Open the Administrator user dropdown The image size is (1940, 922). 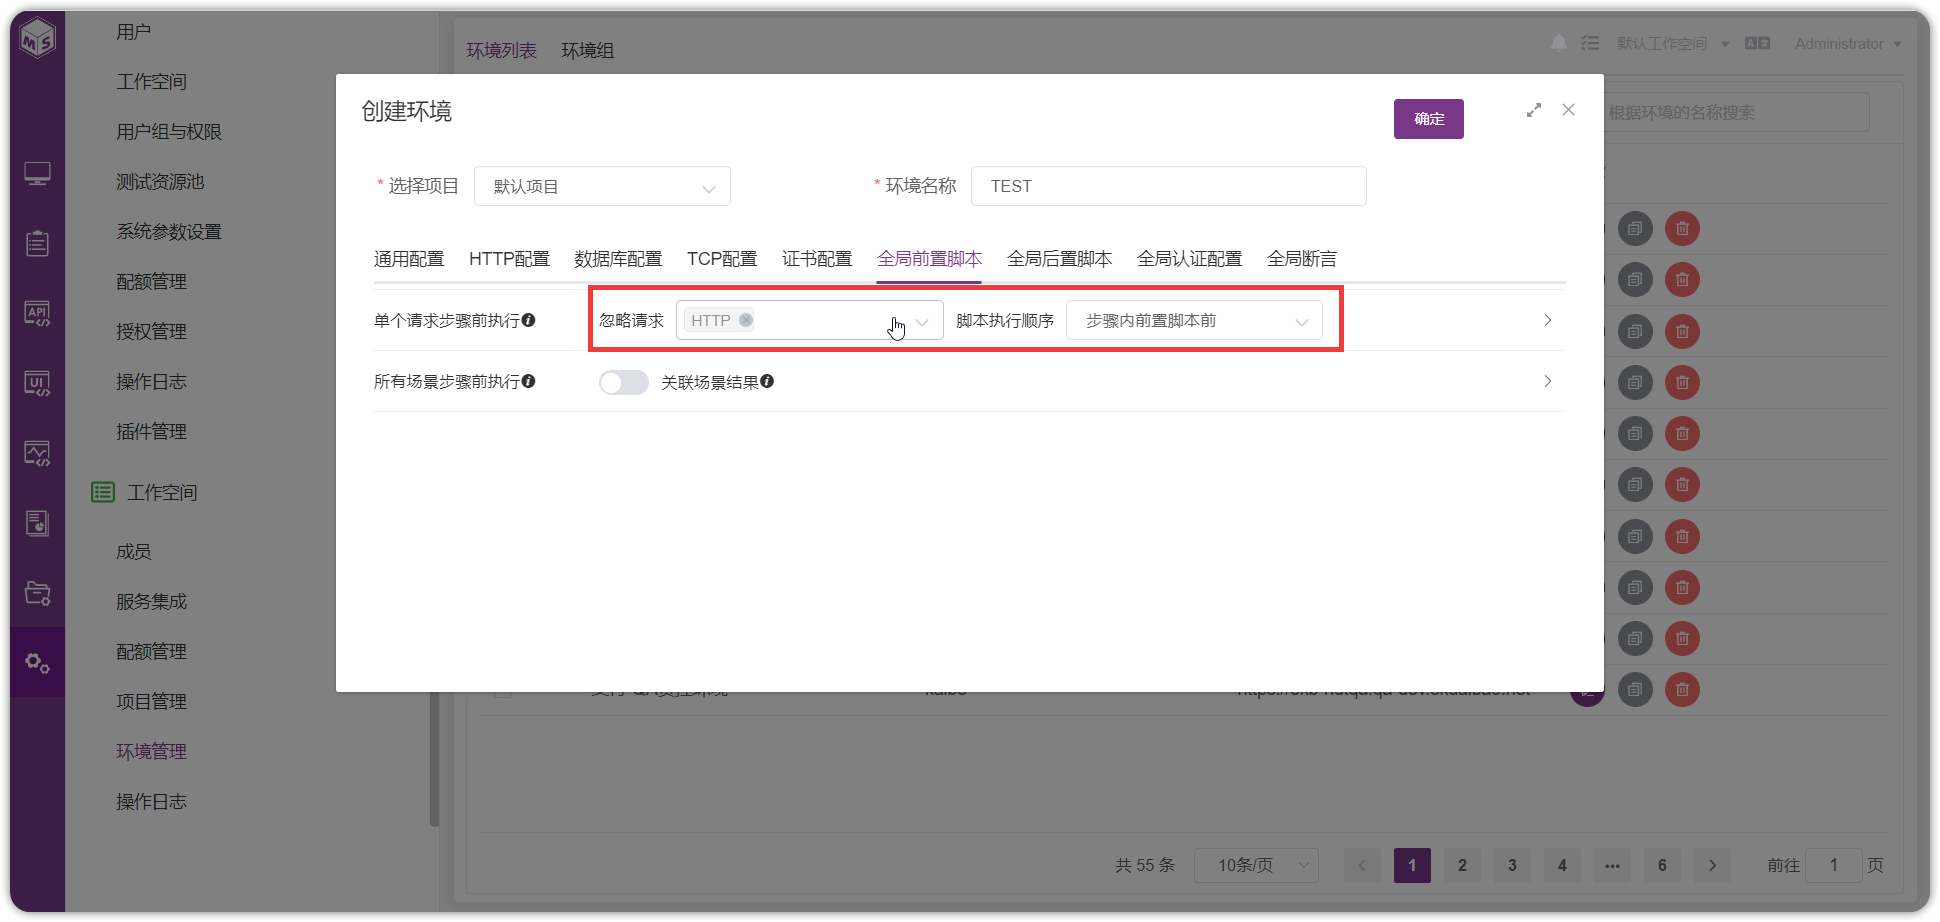pyautogui.click(x=1848, y=43)
